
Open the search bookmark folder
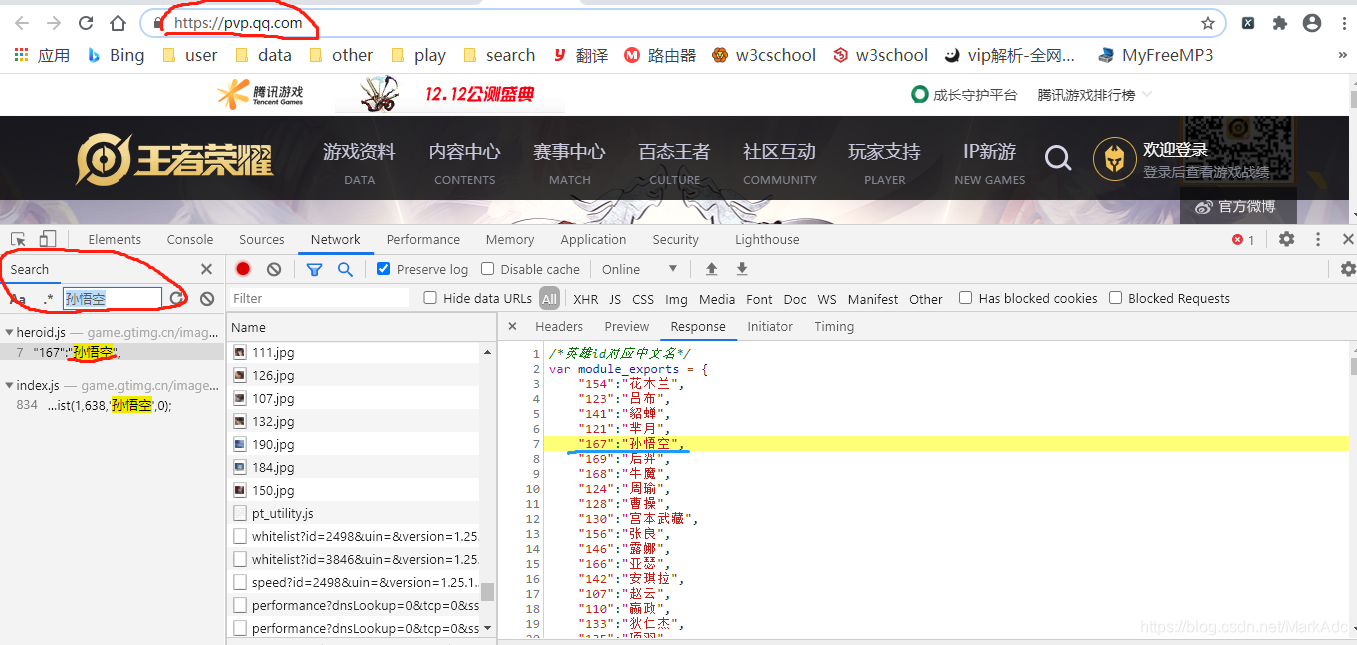click(498, 56)
